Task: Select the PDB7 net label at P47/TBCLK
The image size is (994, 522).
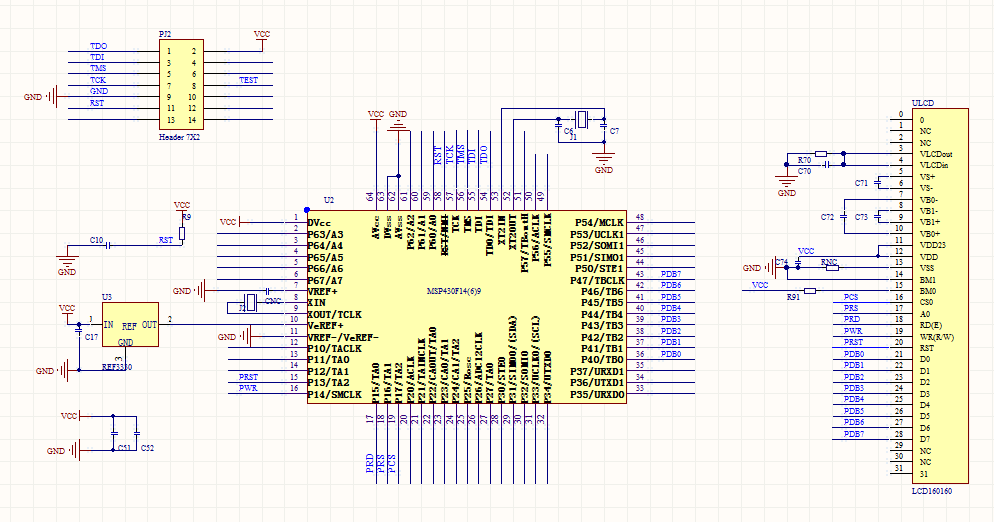Action: [x=671, y=274]
